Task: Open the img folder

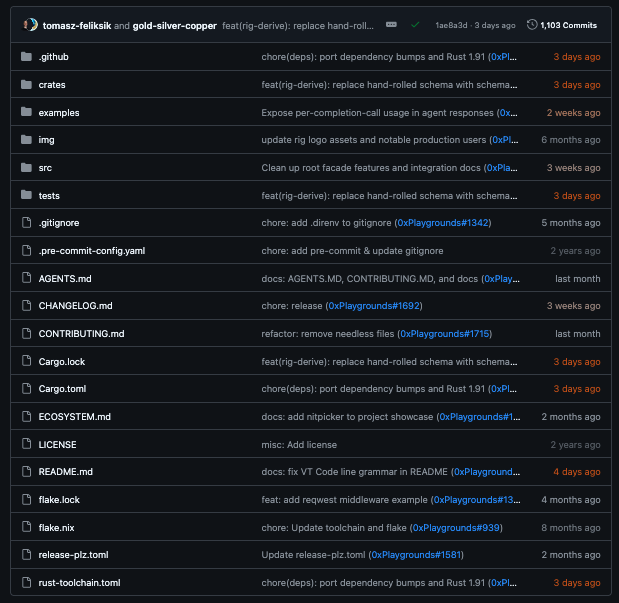Action: (x=47, y=140)
